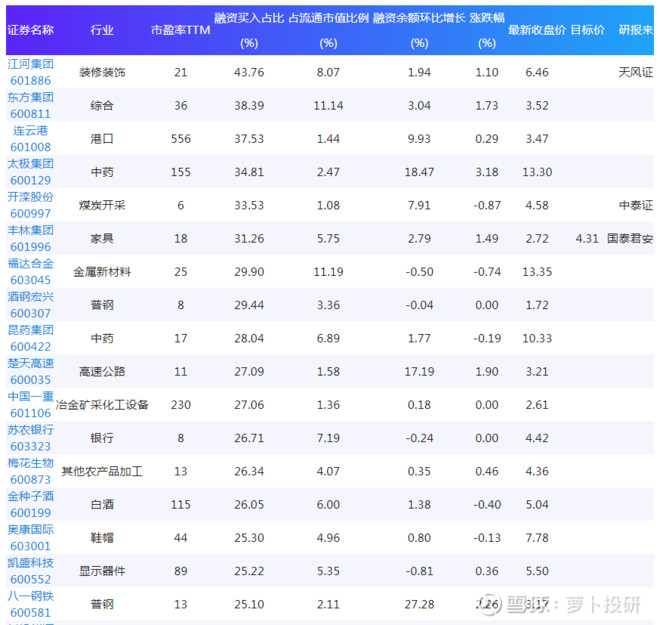Open the 楚天高速 600035 stock link

(x=30, y=371)
